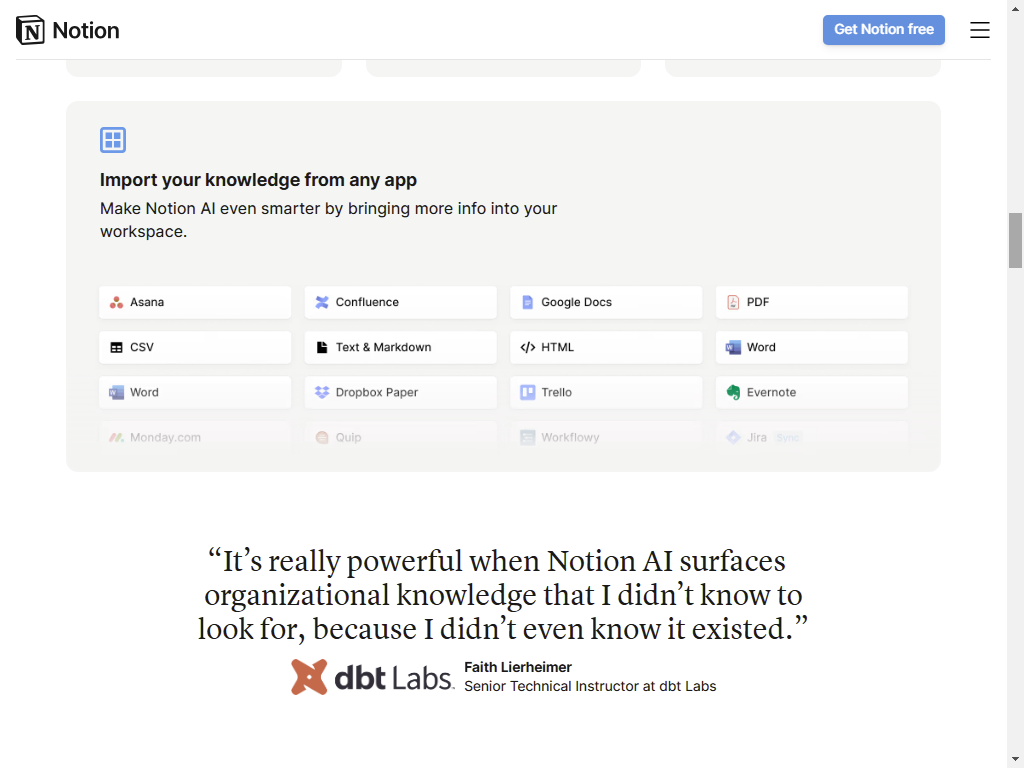The image size is (1024, 768).
Task: Click the Quip logo icon
Action: (322, 438)
